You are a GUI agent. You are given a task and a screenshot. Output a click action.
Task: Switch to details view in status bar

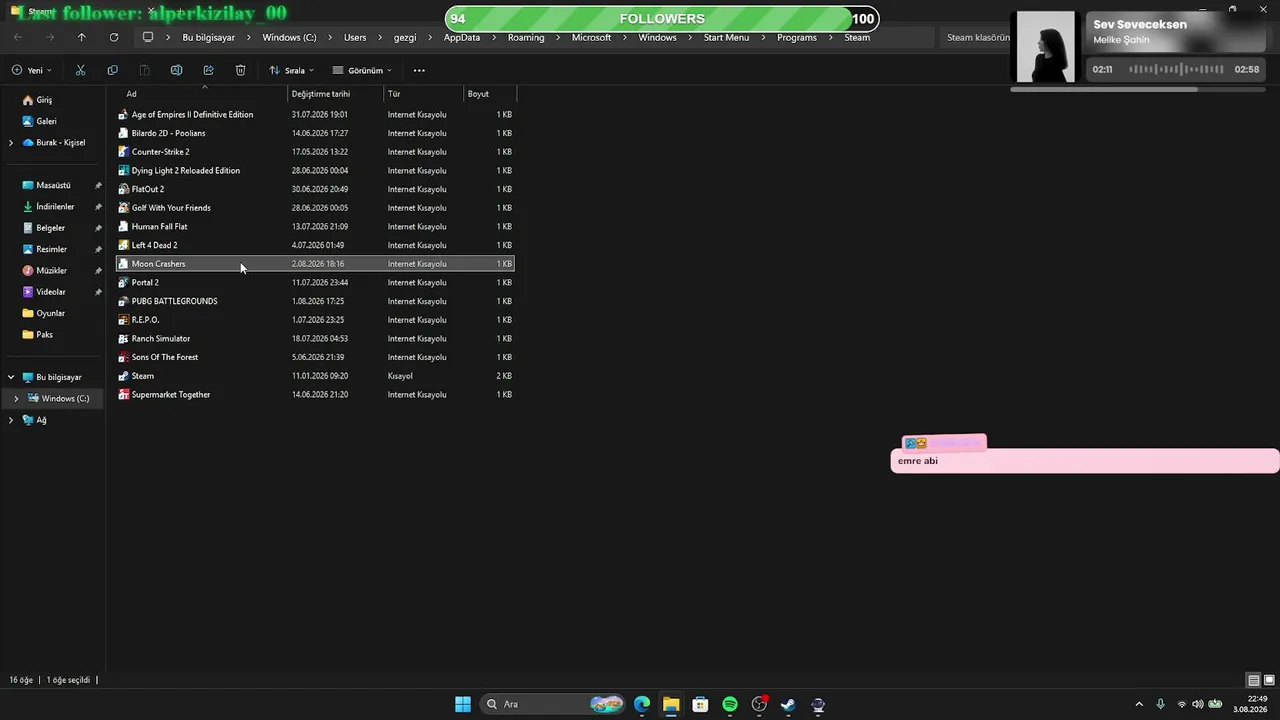(x=1253, y=680)
